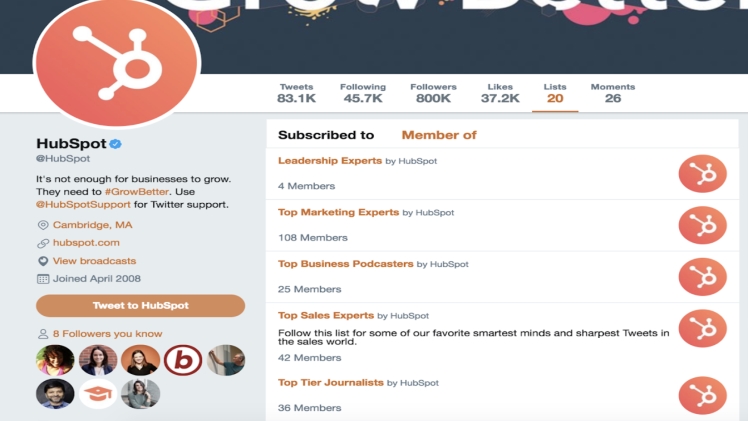Viewport: 748px width, 421px height.
Task: Open the '8 Followers you know' link
Action: point(107,334)
